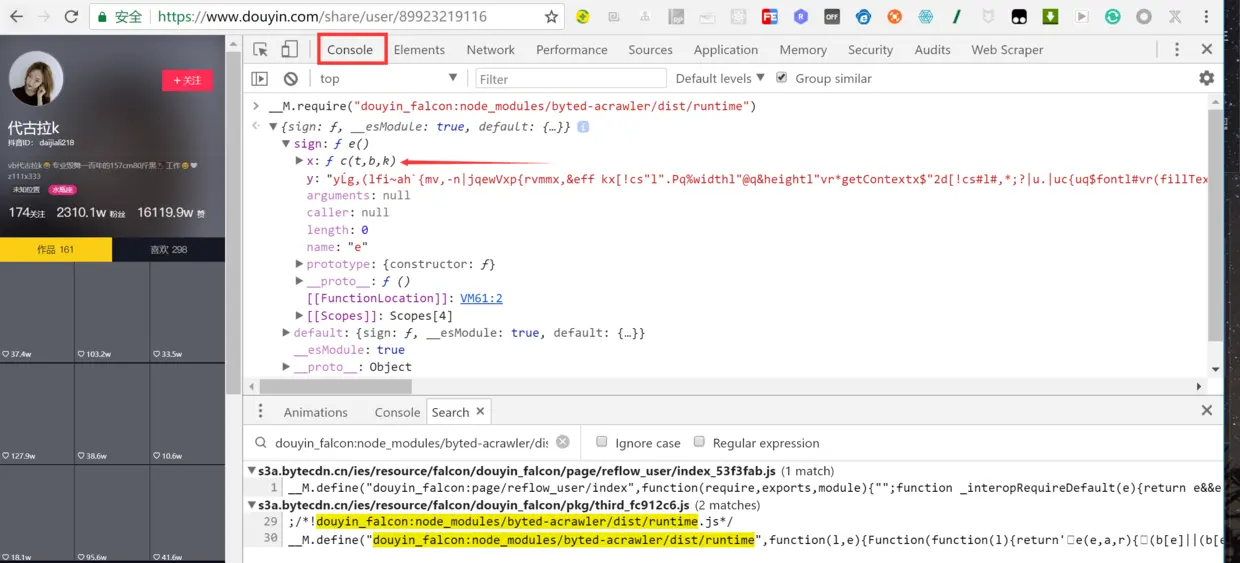
Task: Select the 喜欢 298 tab on the page
Action: [x=168, y=249]
